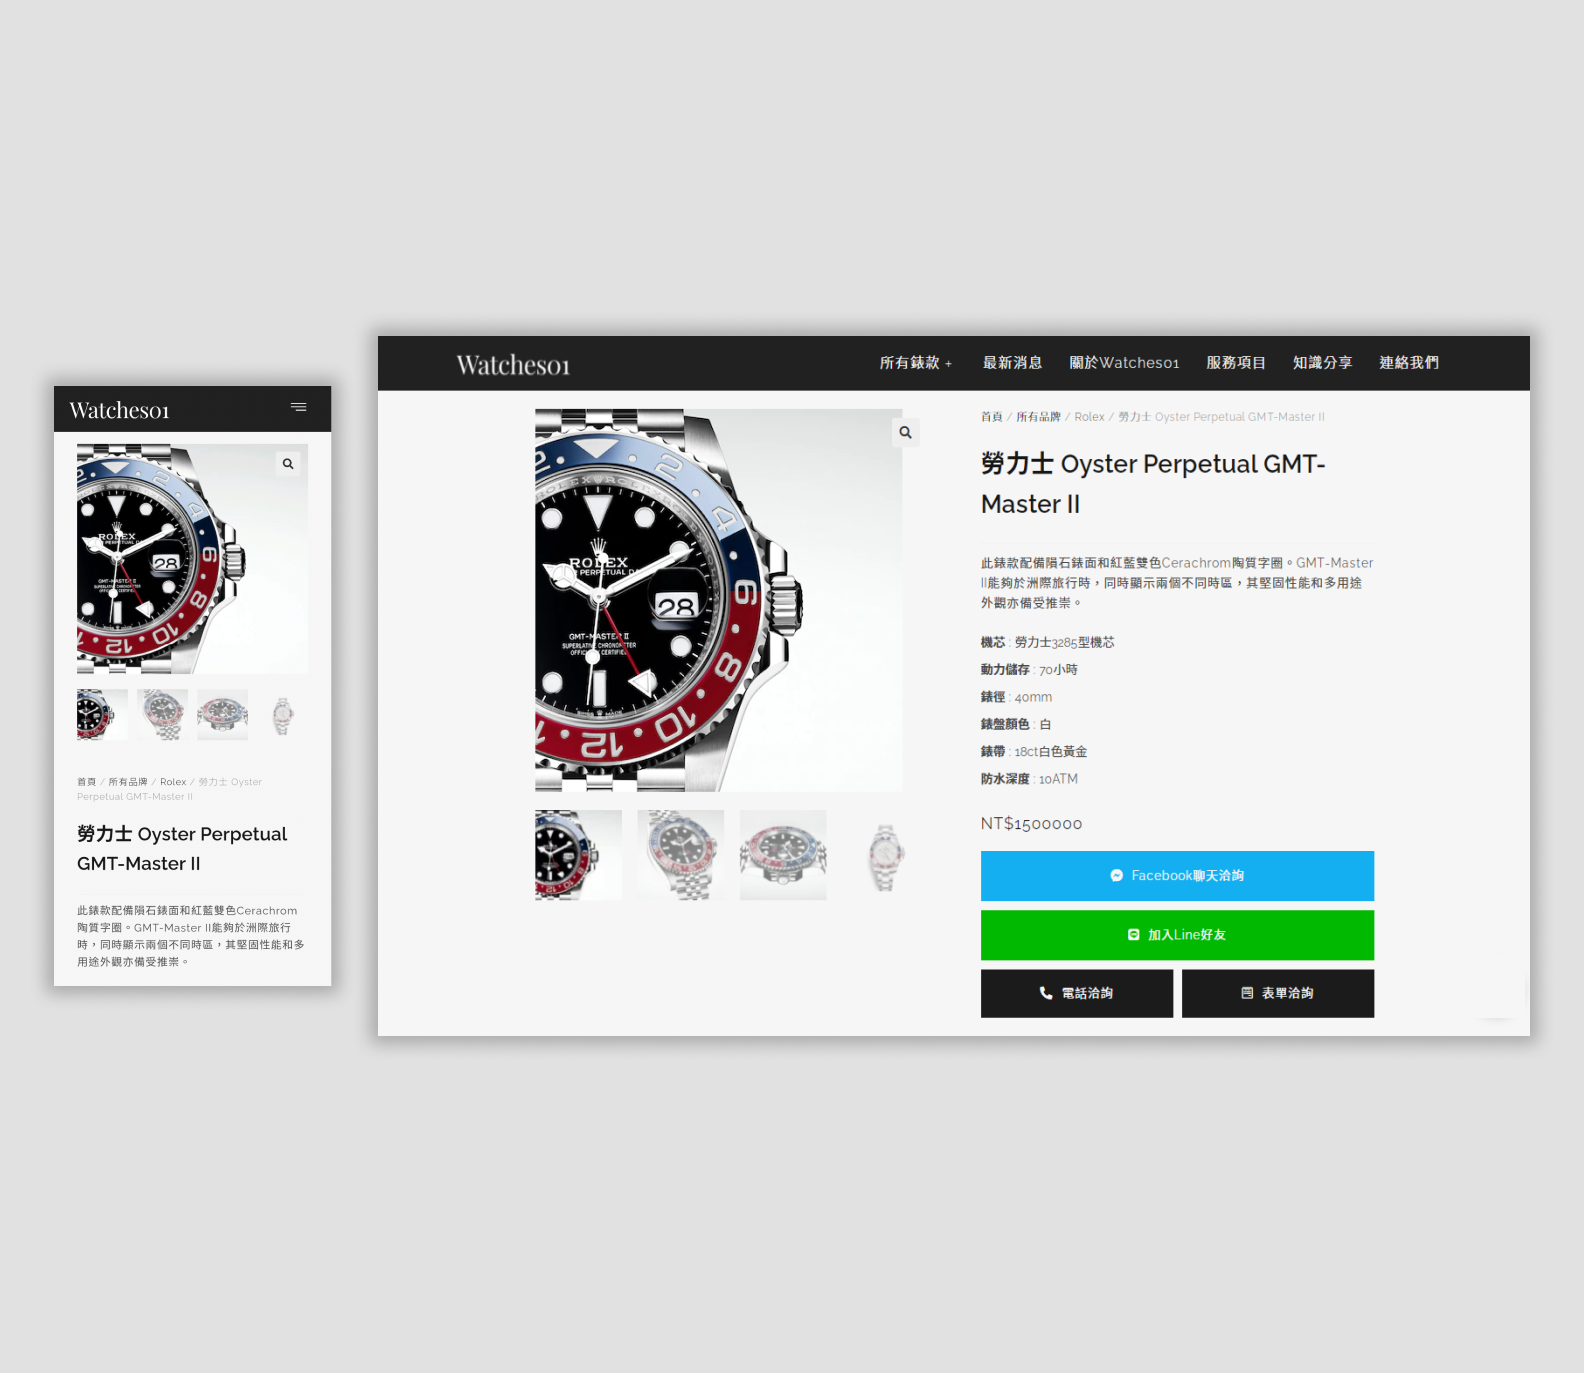Click the Facebook Messenger chat button

[x=1177, y=876]
